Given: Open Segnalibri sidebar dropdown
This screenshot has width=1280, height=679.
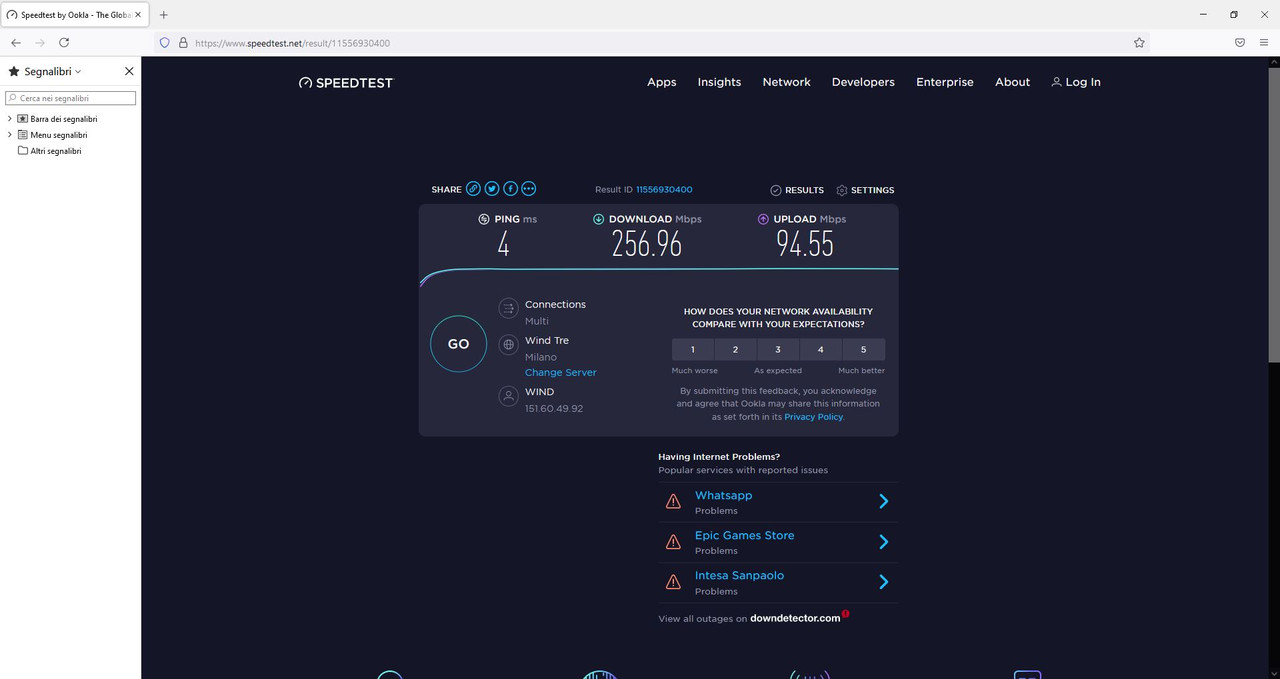Looking at the screenshot, I should [78, 72].
